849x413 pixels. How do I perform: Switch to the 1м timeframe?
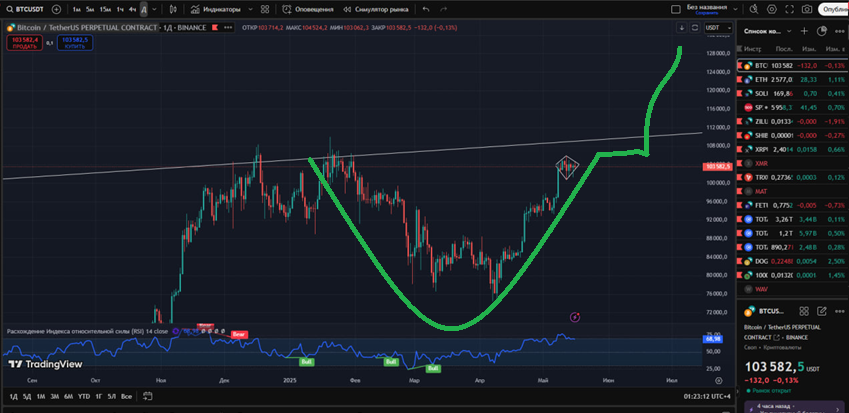(77, 9)
